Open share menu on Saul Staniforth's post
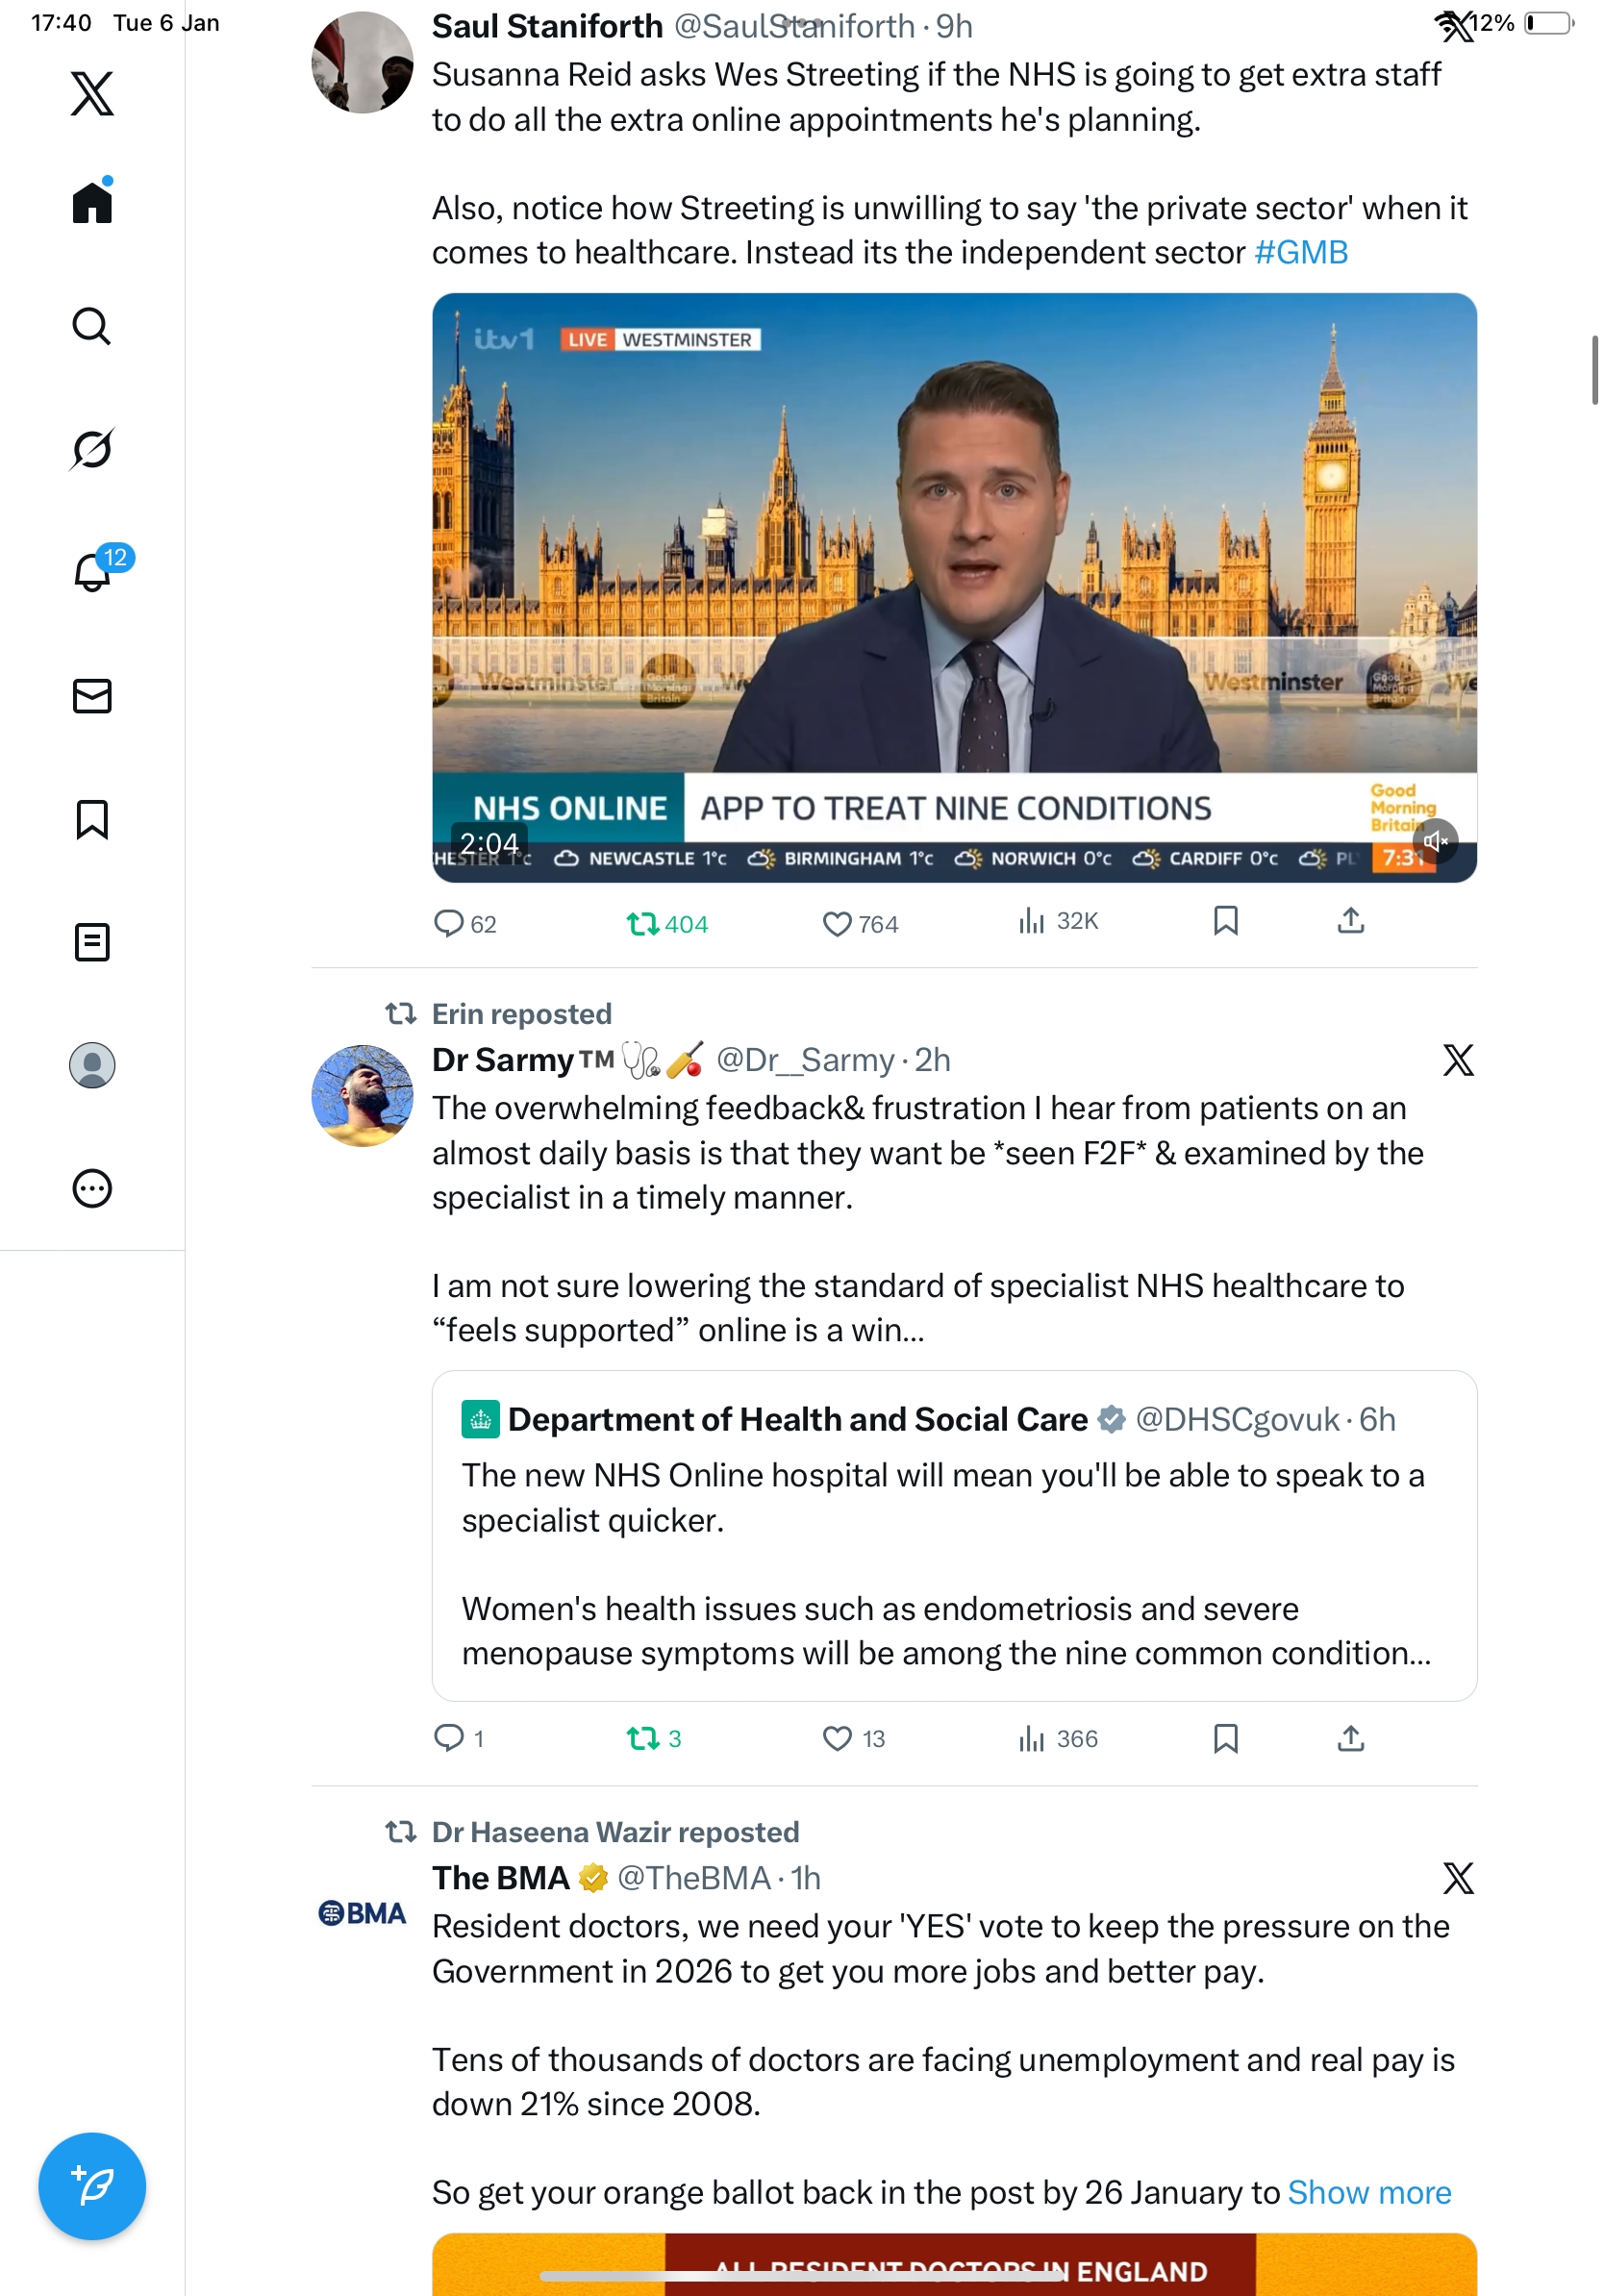Image resolution: width=1604 pixels, height=2296 pixels. coord(1350,921)
